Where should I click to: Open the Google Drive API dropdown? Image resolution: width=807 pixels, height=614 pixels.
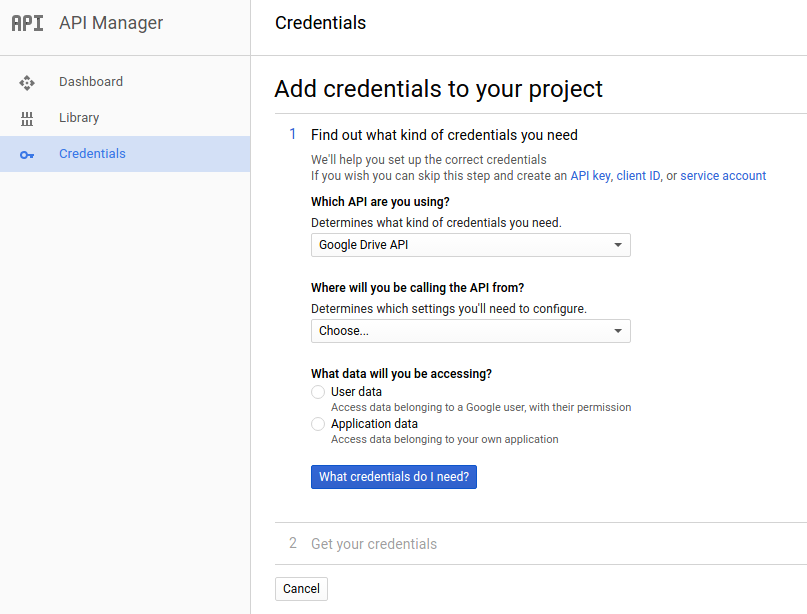(x=470, y=245)
